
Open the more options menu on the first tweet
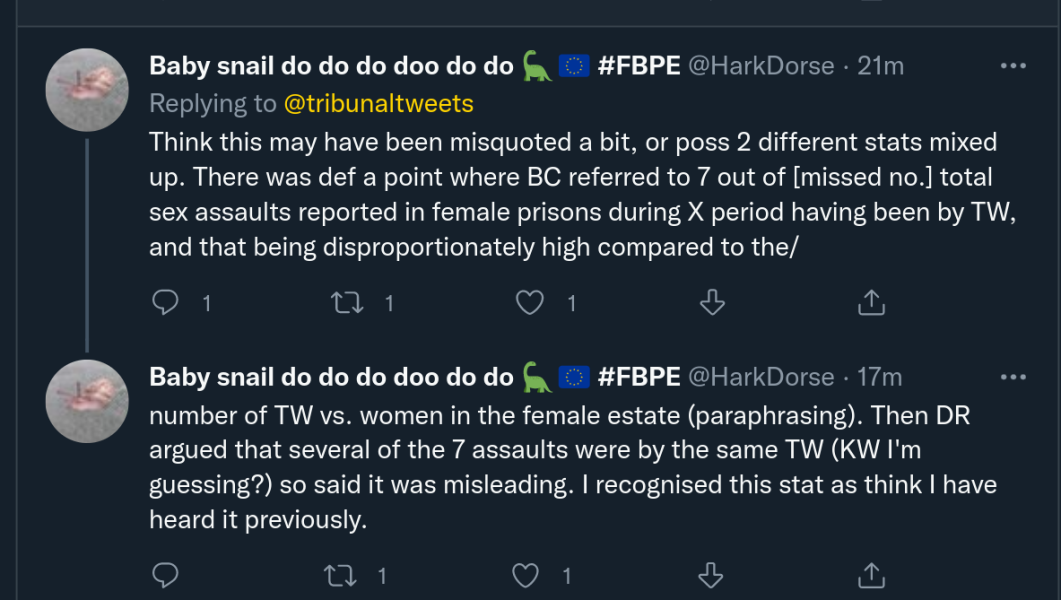tap(1014, 67)
